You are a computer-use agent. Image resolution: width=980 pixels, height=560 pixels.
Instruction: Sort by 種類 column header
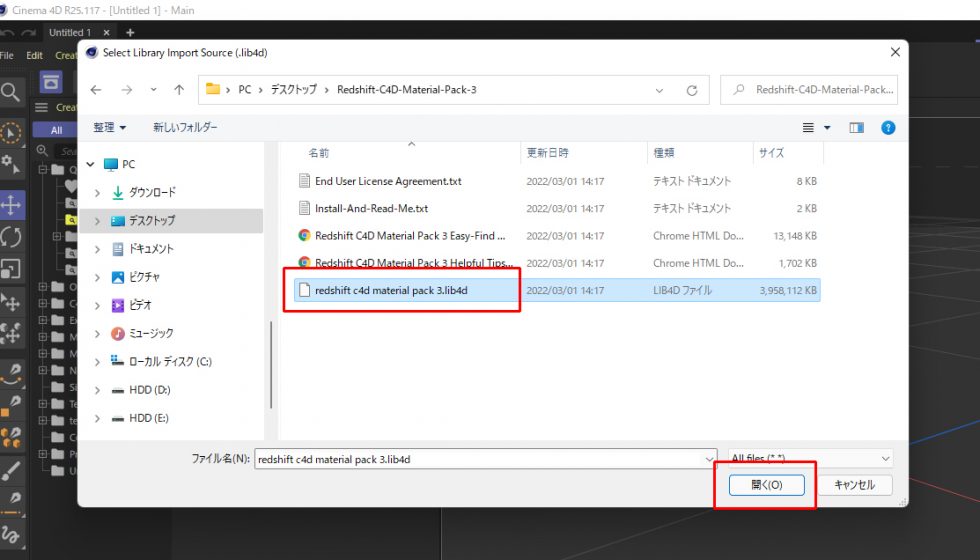click(664, 152)
